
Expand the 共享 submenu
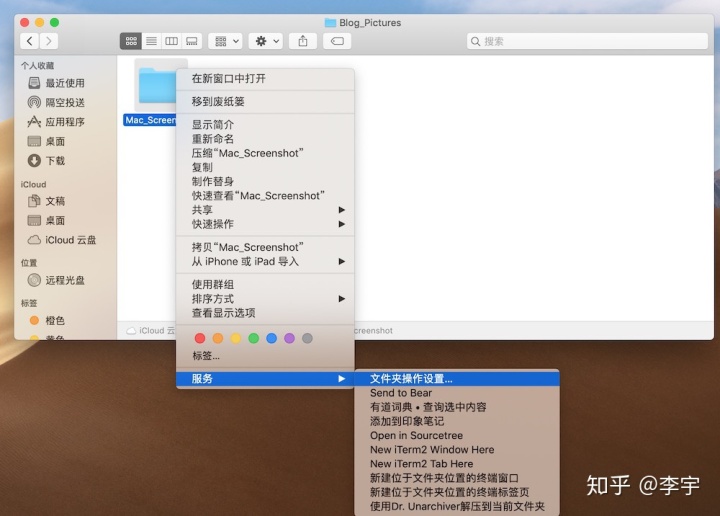pyautogui.click(x=265, y=210)
